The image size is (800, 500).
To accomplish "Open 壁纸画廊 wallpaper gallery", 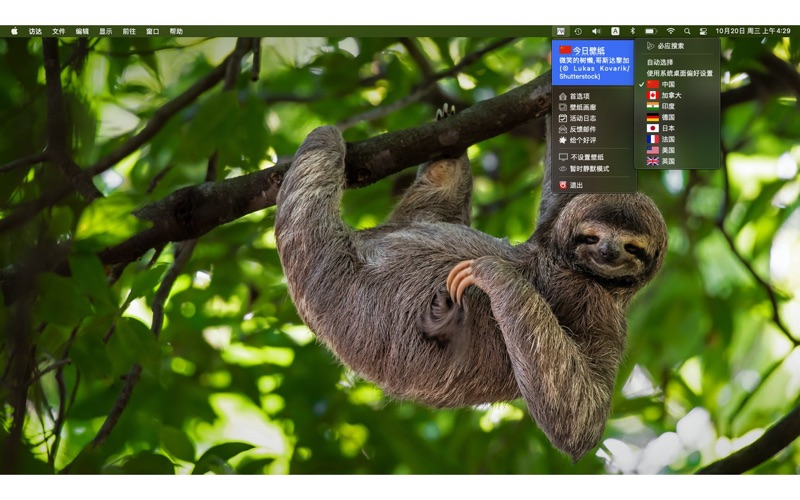I will point(582,107).
